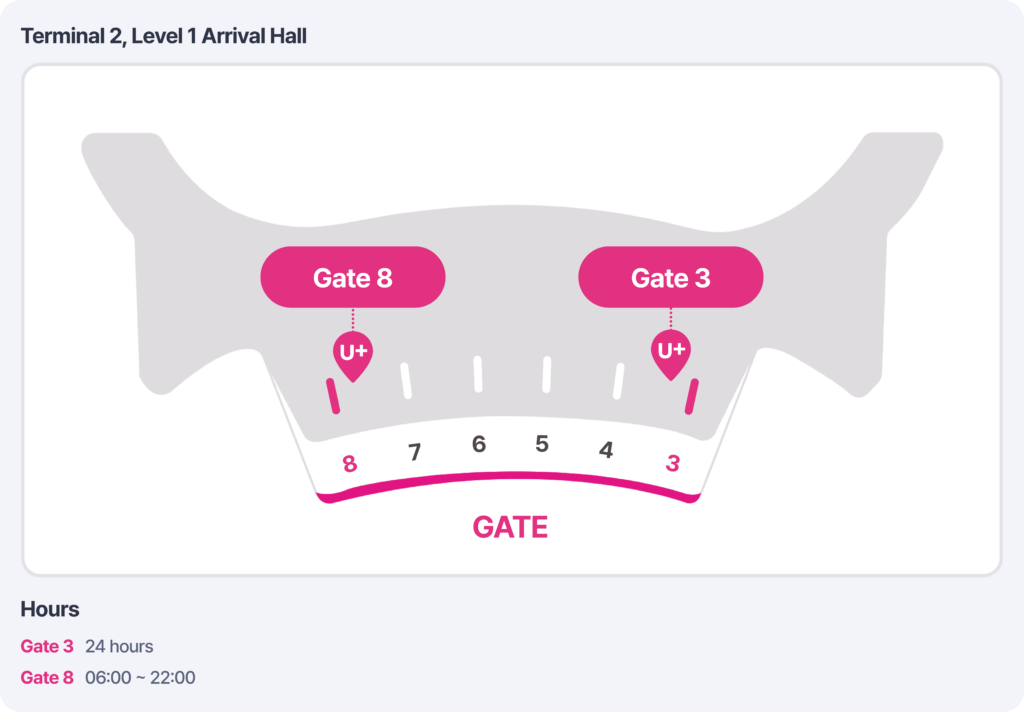Click gate number 4 on the map
This screenshot has height=712, width=1024.
pos(606,451)
